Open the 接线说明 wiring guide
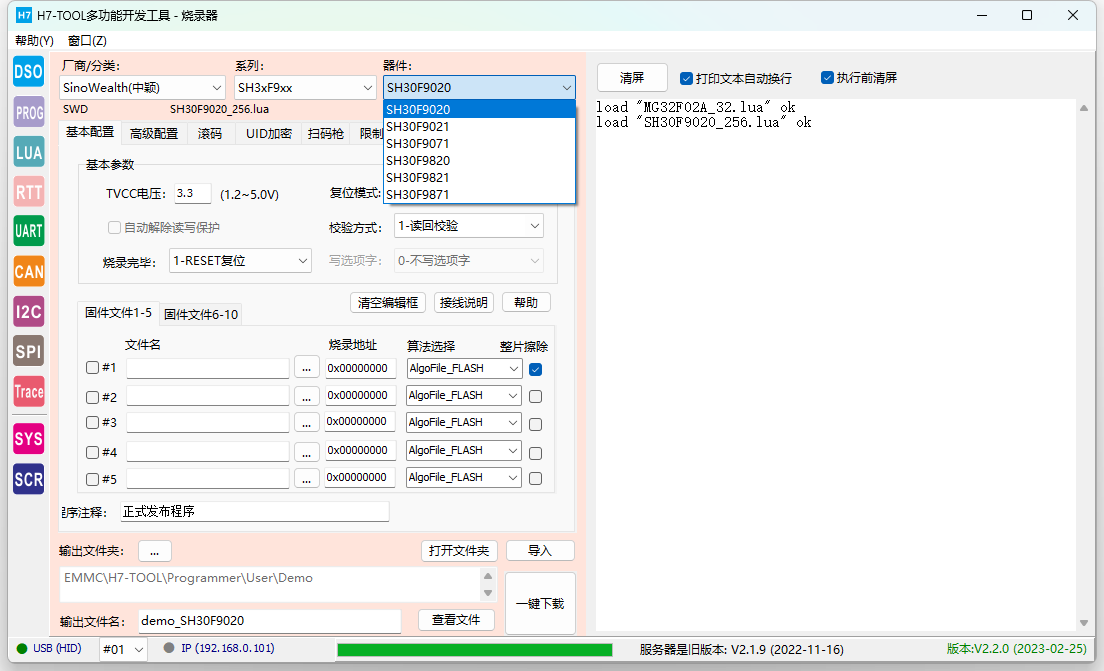The image size is (1104, 671). click(463, 303)
